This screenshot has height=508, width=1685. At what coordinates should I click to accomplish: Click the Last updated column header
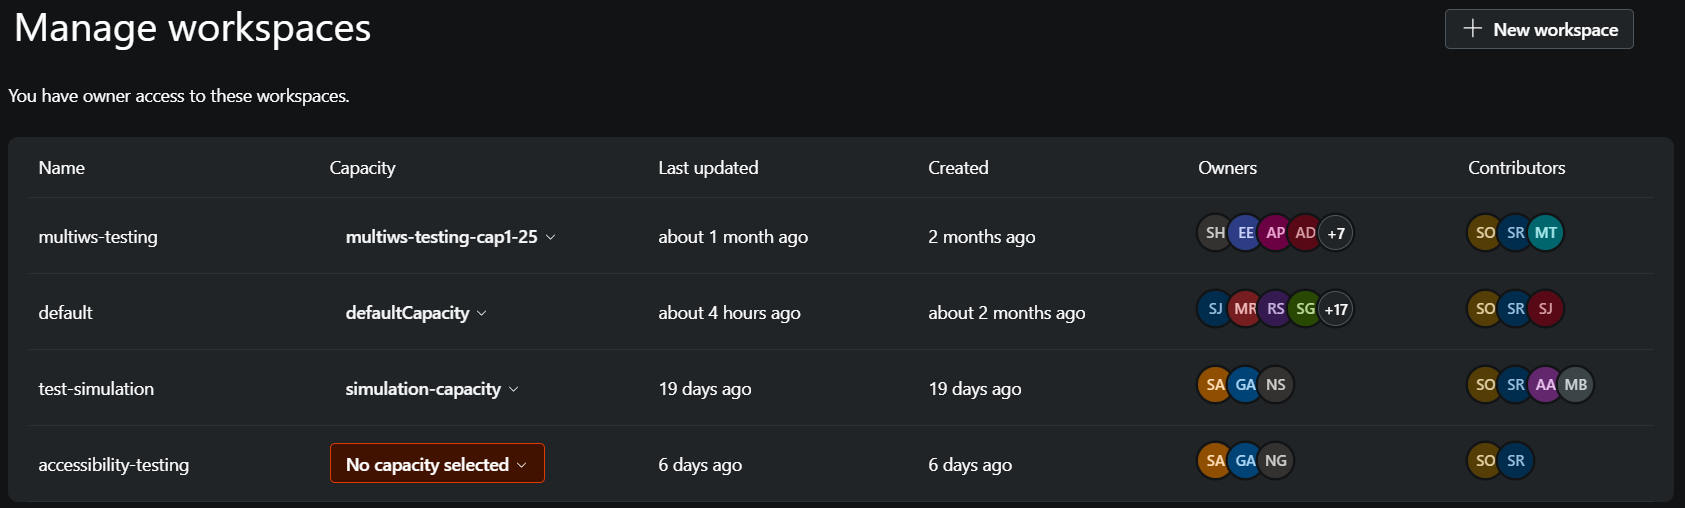708,168
